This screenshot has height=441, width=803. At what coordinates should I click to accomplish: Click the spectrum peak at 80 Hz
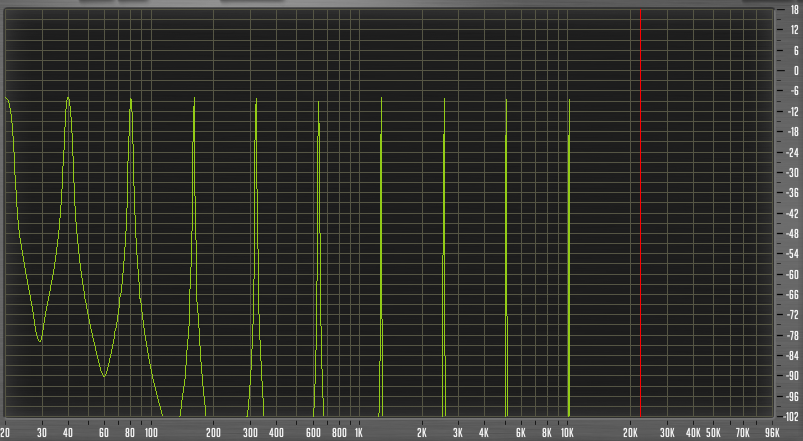131,100
